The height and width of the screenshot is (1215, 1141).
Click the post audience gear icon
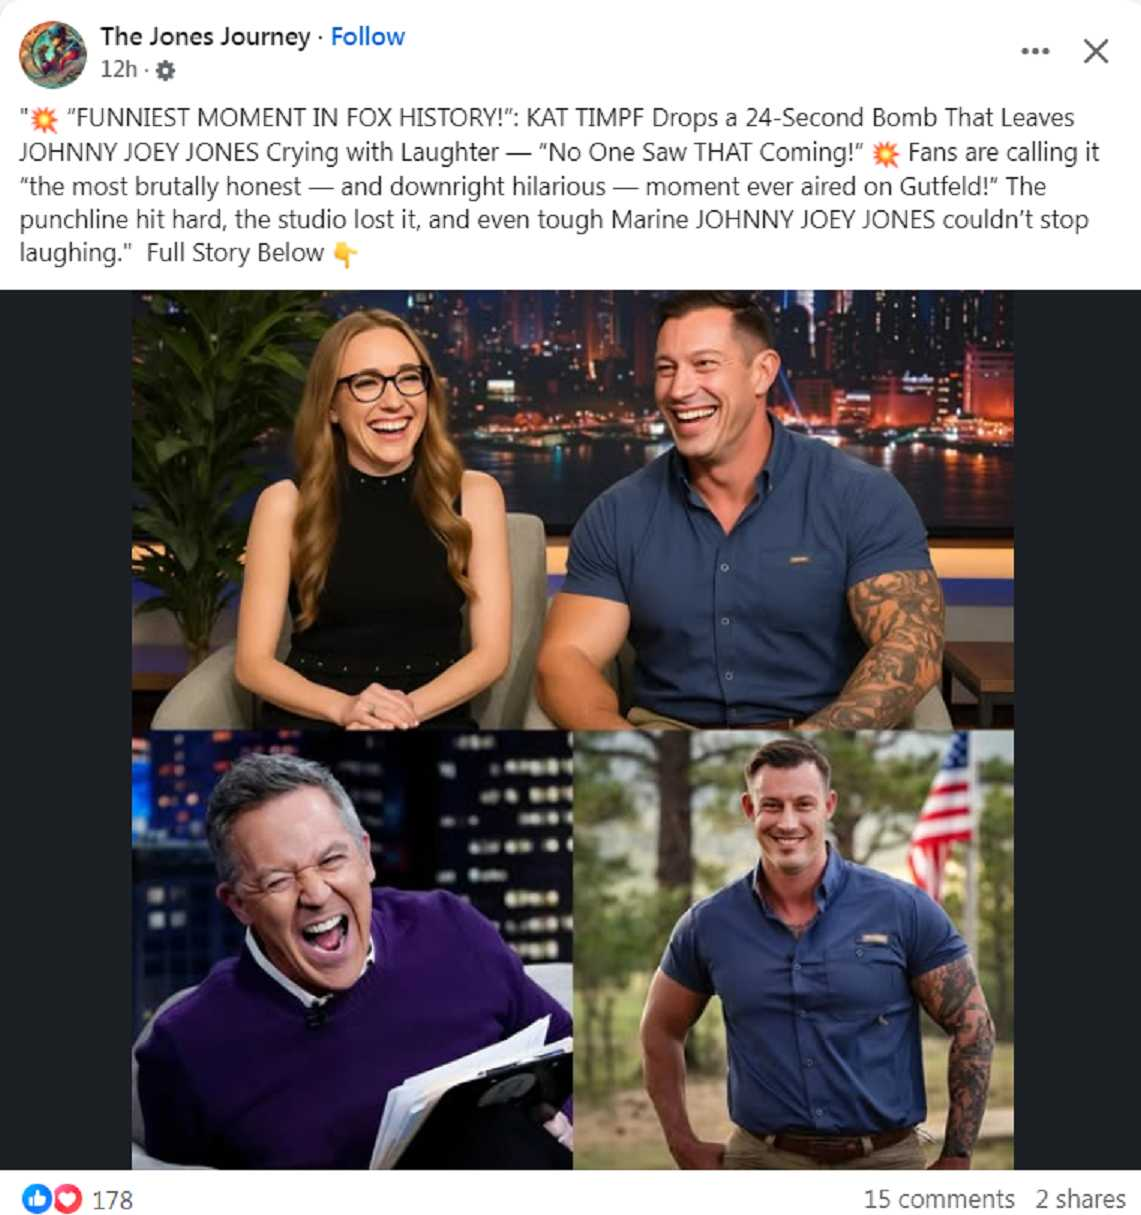(x=166, y=70)
